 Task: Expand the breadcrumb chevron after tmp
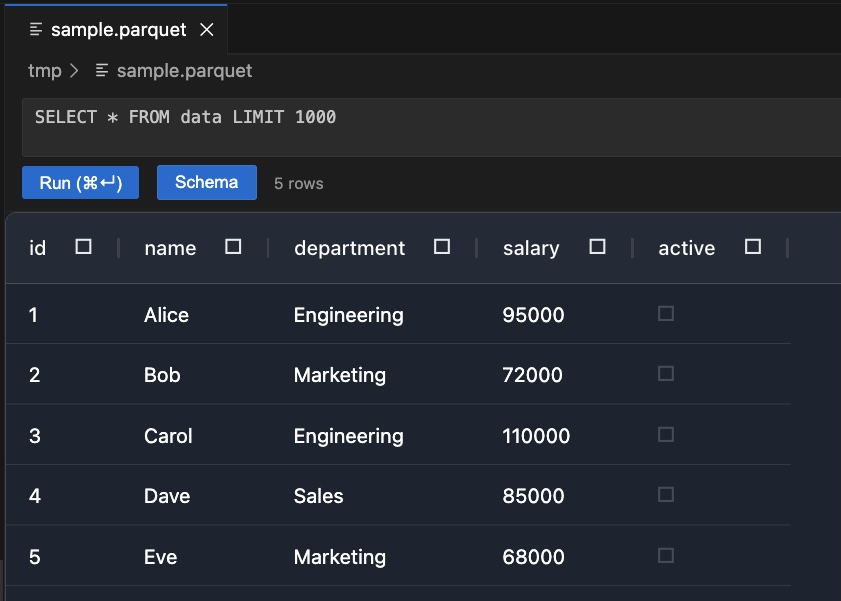[x=74, y=71]
